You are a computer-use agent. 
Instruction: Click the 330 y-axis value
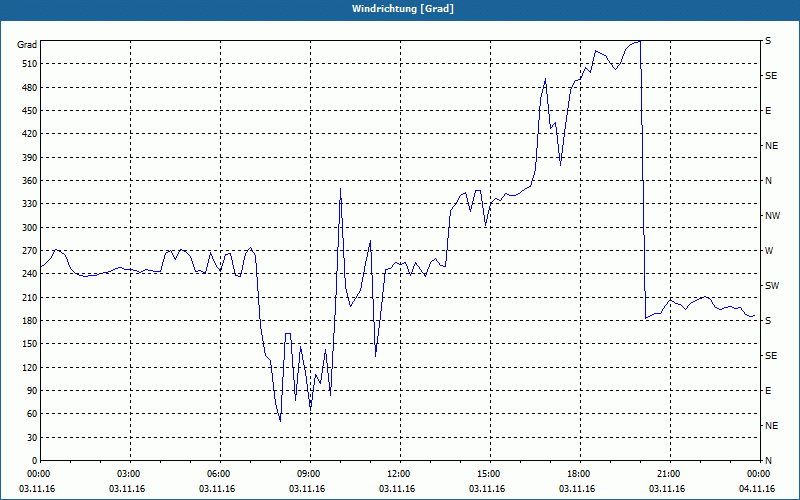tap(30, 204)
